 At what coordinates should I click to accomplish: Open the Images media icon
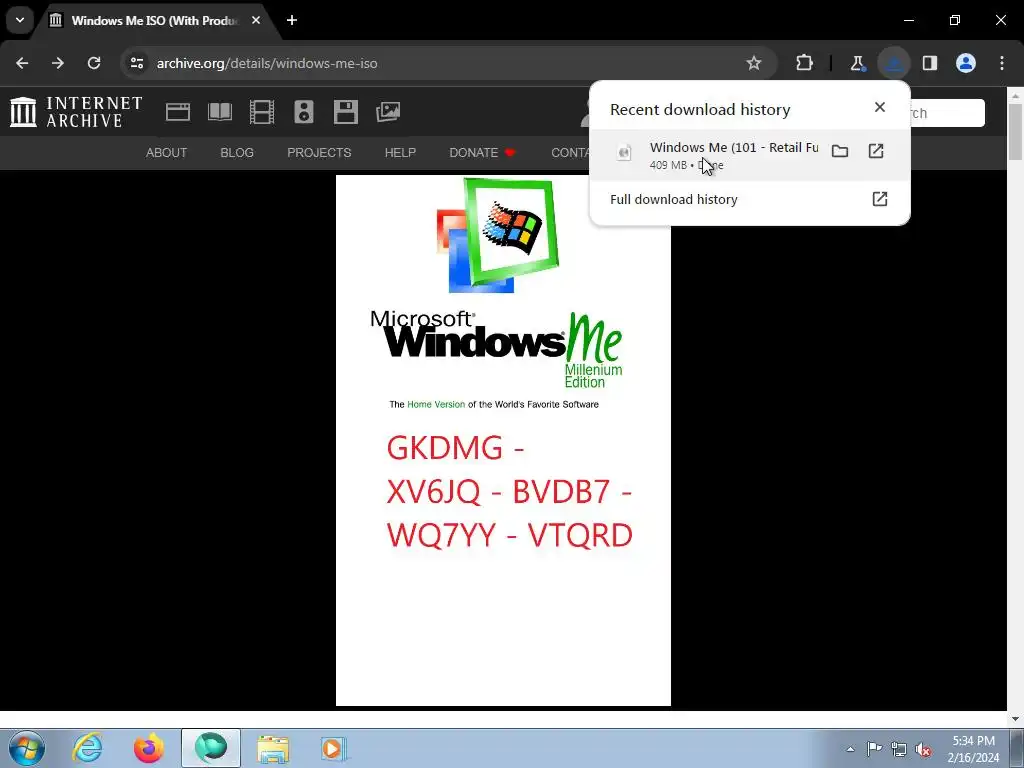(x=388, y=112)
